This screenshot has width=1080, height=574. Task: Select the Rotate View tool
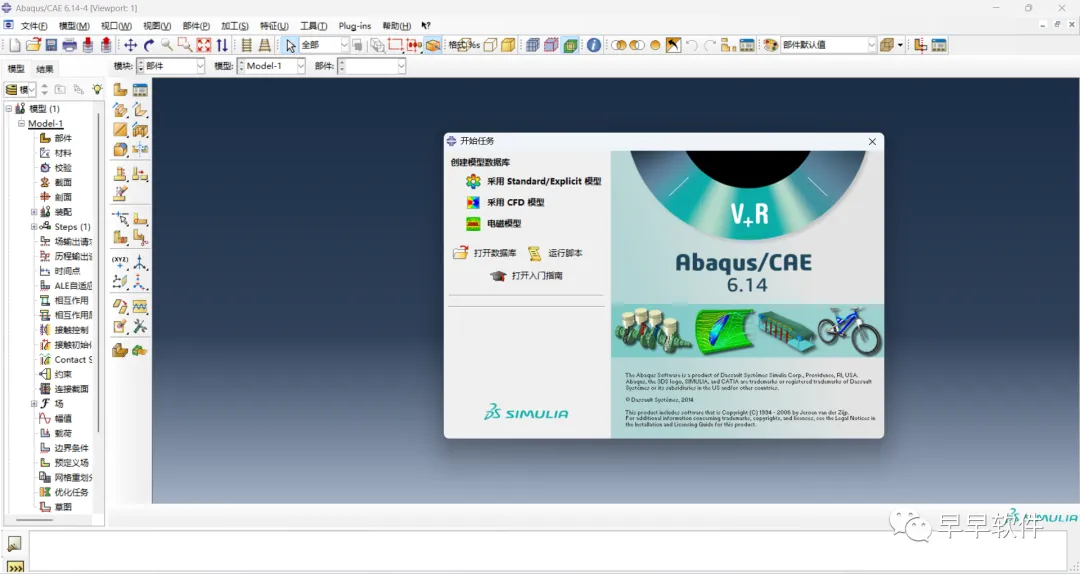149,45
